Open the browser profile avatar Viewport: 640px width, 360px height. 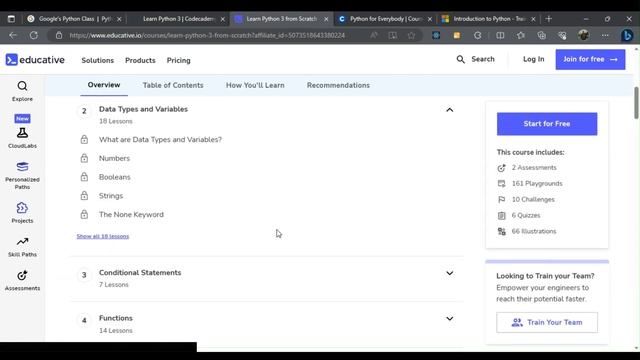click(x=584, y=36)
